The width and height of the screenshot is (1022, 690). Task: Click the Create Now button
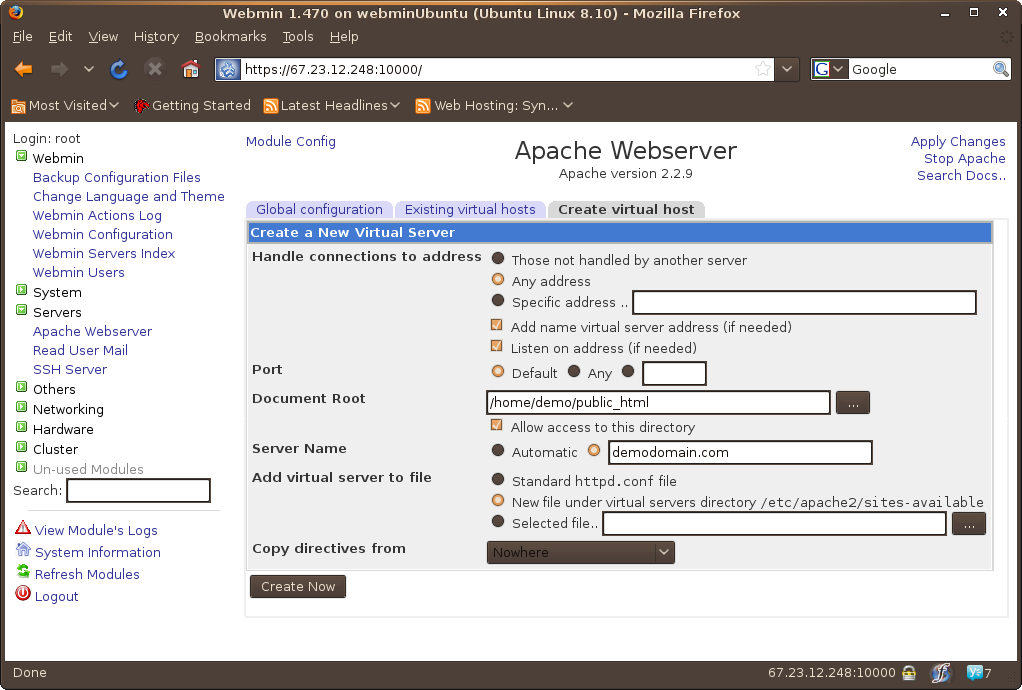pos(298,586)
